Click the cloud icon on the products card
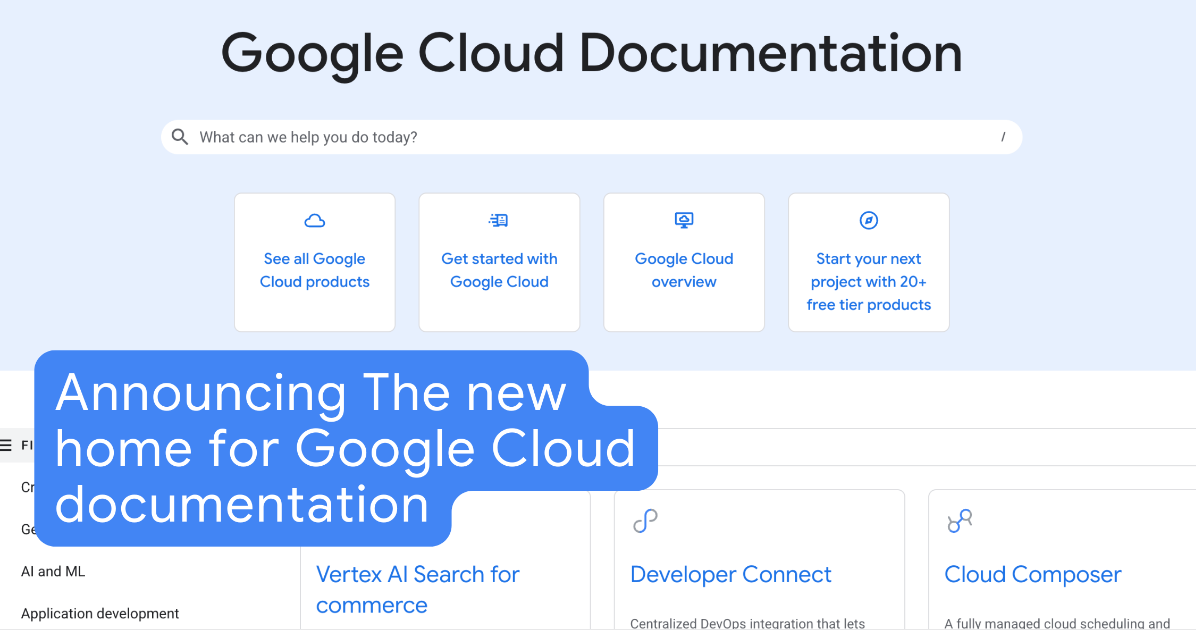Viewport: 1196px width, 630px height. 314,221
